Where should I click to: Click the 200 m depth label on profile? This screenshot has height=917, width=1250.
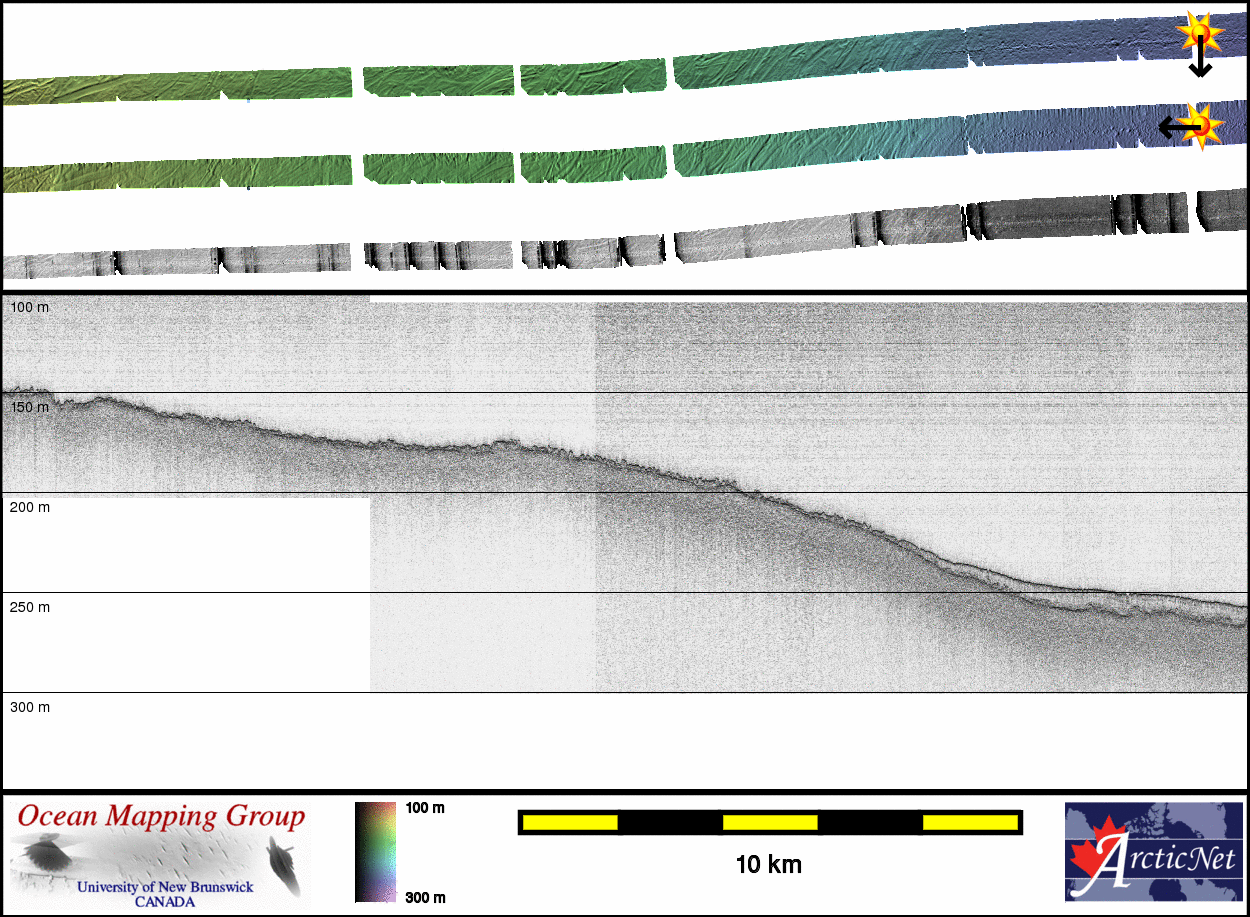point(30,507)
